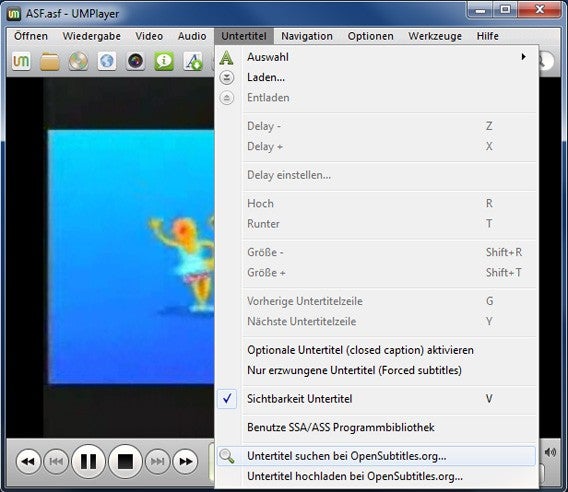
Task: Expand the Auswahl submenu arrow
Action: tap(523, 57)
